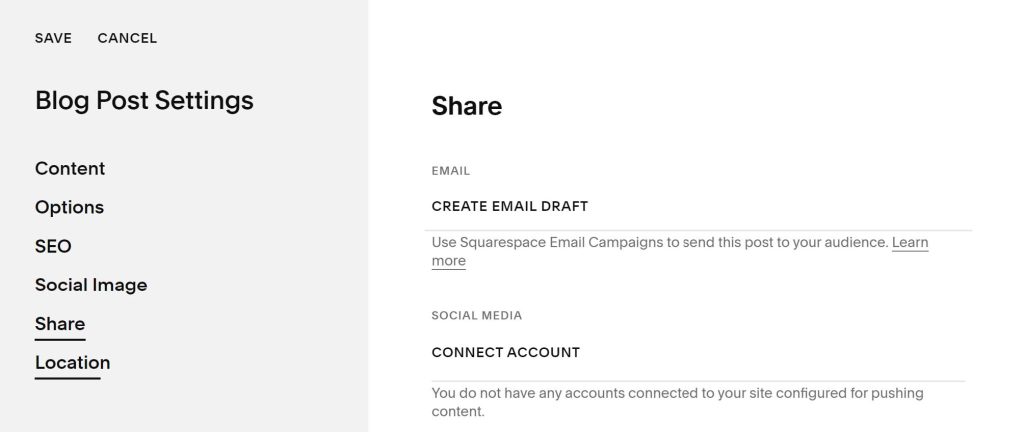Open the Location tab
Screen dimensions: 1024x432
[x=72, y=363]
